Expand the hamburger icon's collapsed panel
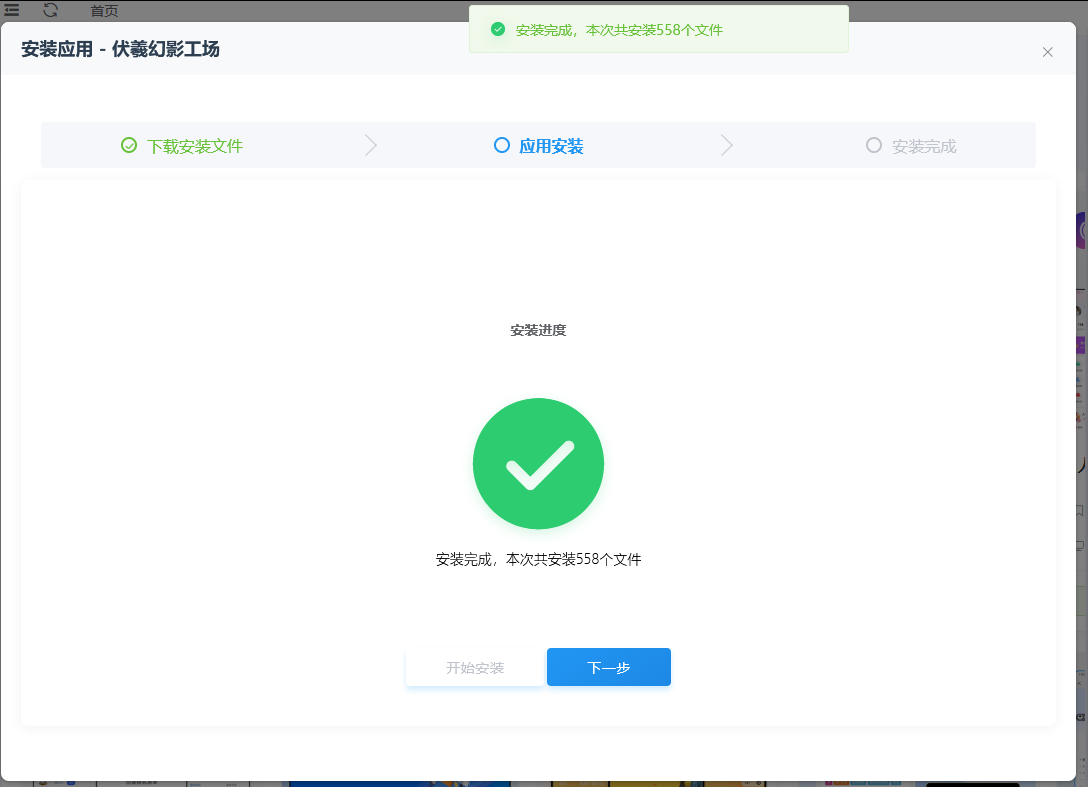Viewport: 1088px width, 787px height. [x=14, y=11]
